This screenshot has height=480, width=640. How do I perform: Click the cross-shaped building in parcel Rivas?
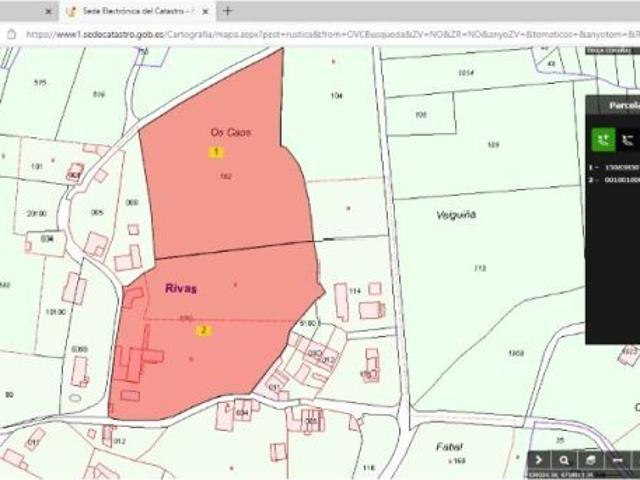[x=138, y=356]
